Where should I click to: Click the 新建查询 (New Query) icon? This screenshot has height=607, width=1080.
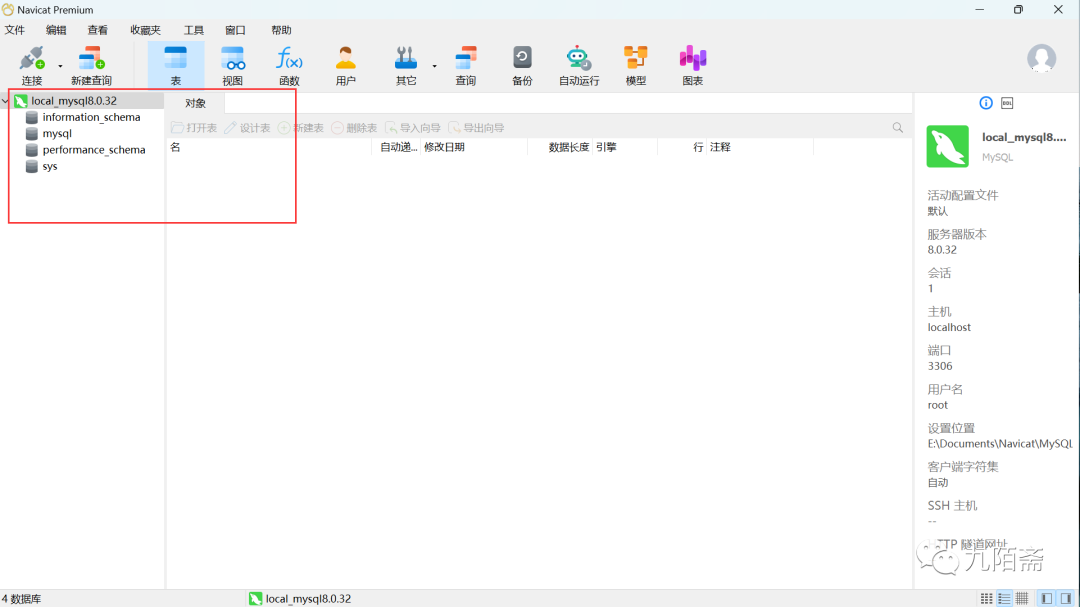click(91, 65)
